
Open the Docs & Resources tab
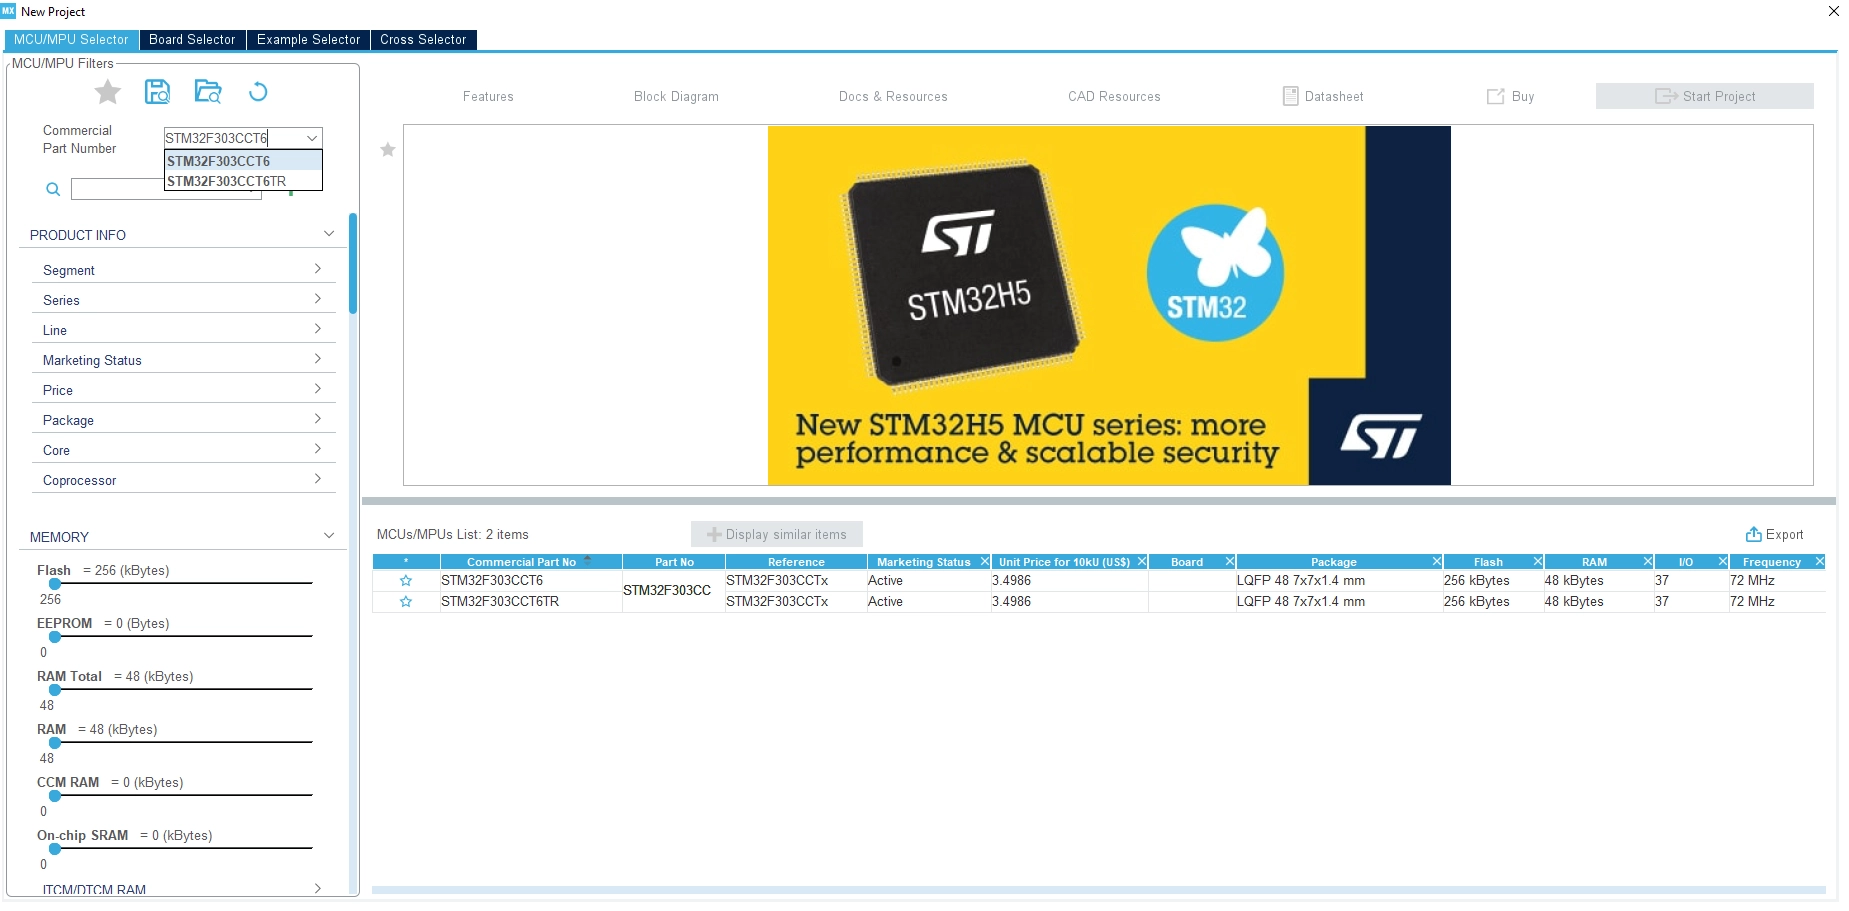(x=893, y=97)
